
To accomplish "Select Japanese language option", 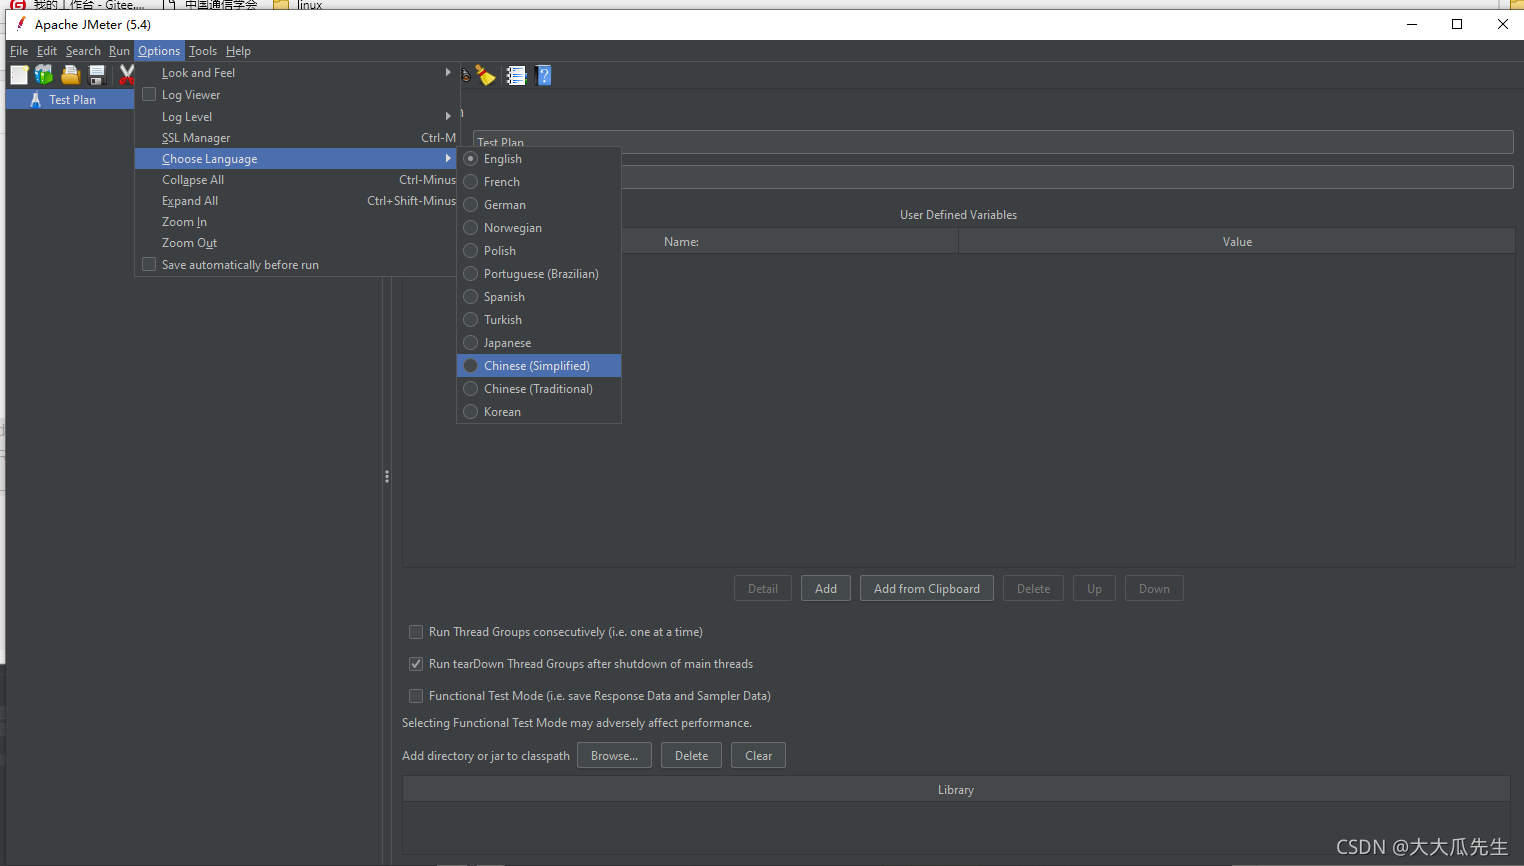I will tap(539, 343).
